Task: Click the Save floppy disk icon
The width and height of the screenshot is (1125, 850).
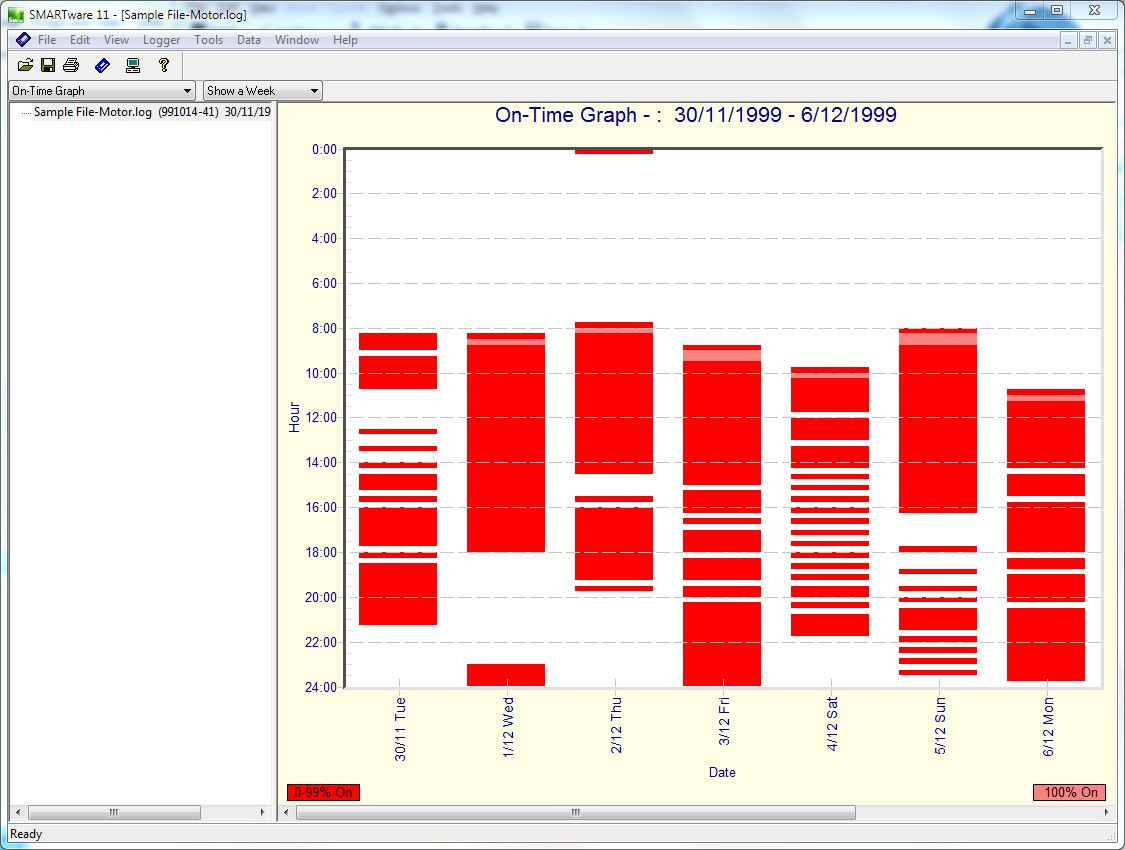Action: tap(48, 65)
